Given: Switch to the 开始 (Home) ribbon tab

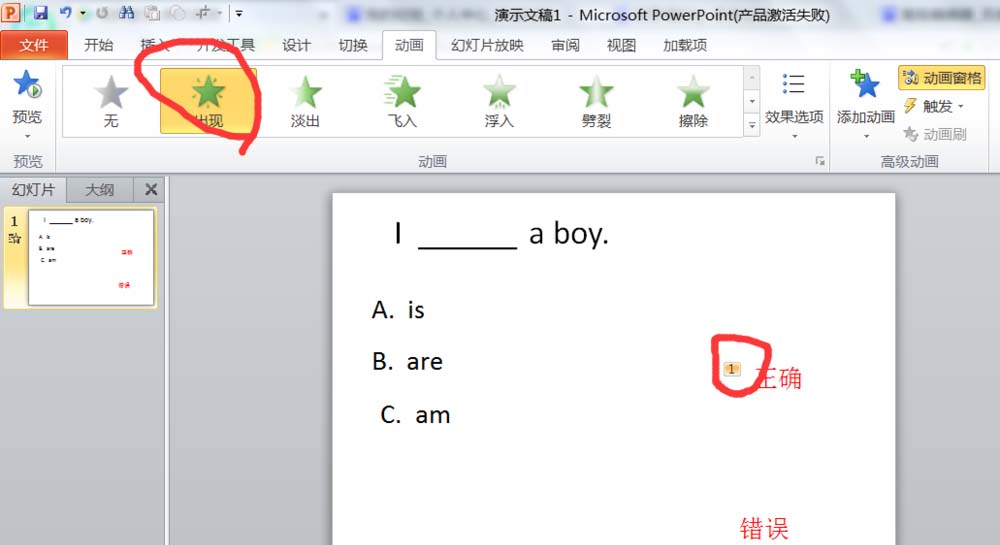Looking at the screenshot, I should point(99,45).
